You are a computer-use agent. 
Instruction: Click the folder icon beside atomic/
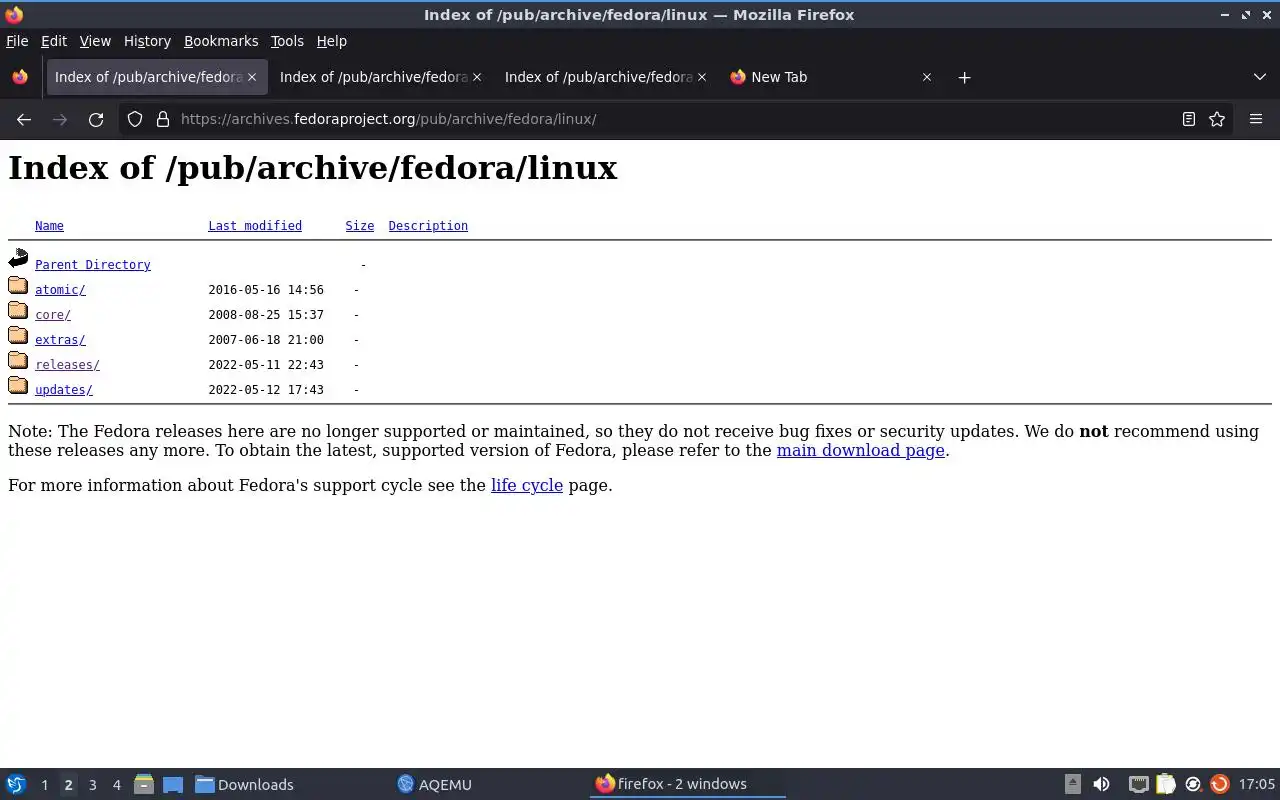pyautogui.click(x=18, y=286)
